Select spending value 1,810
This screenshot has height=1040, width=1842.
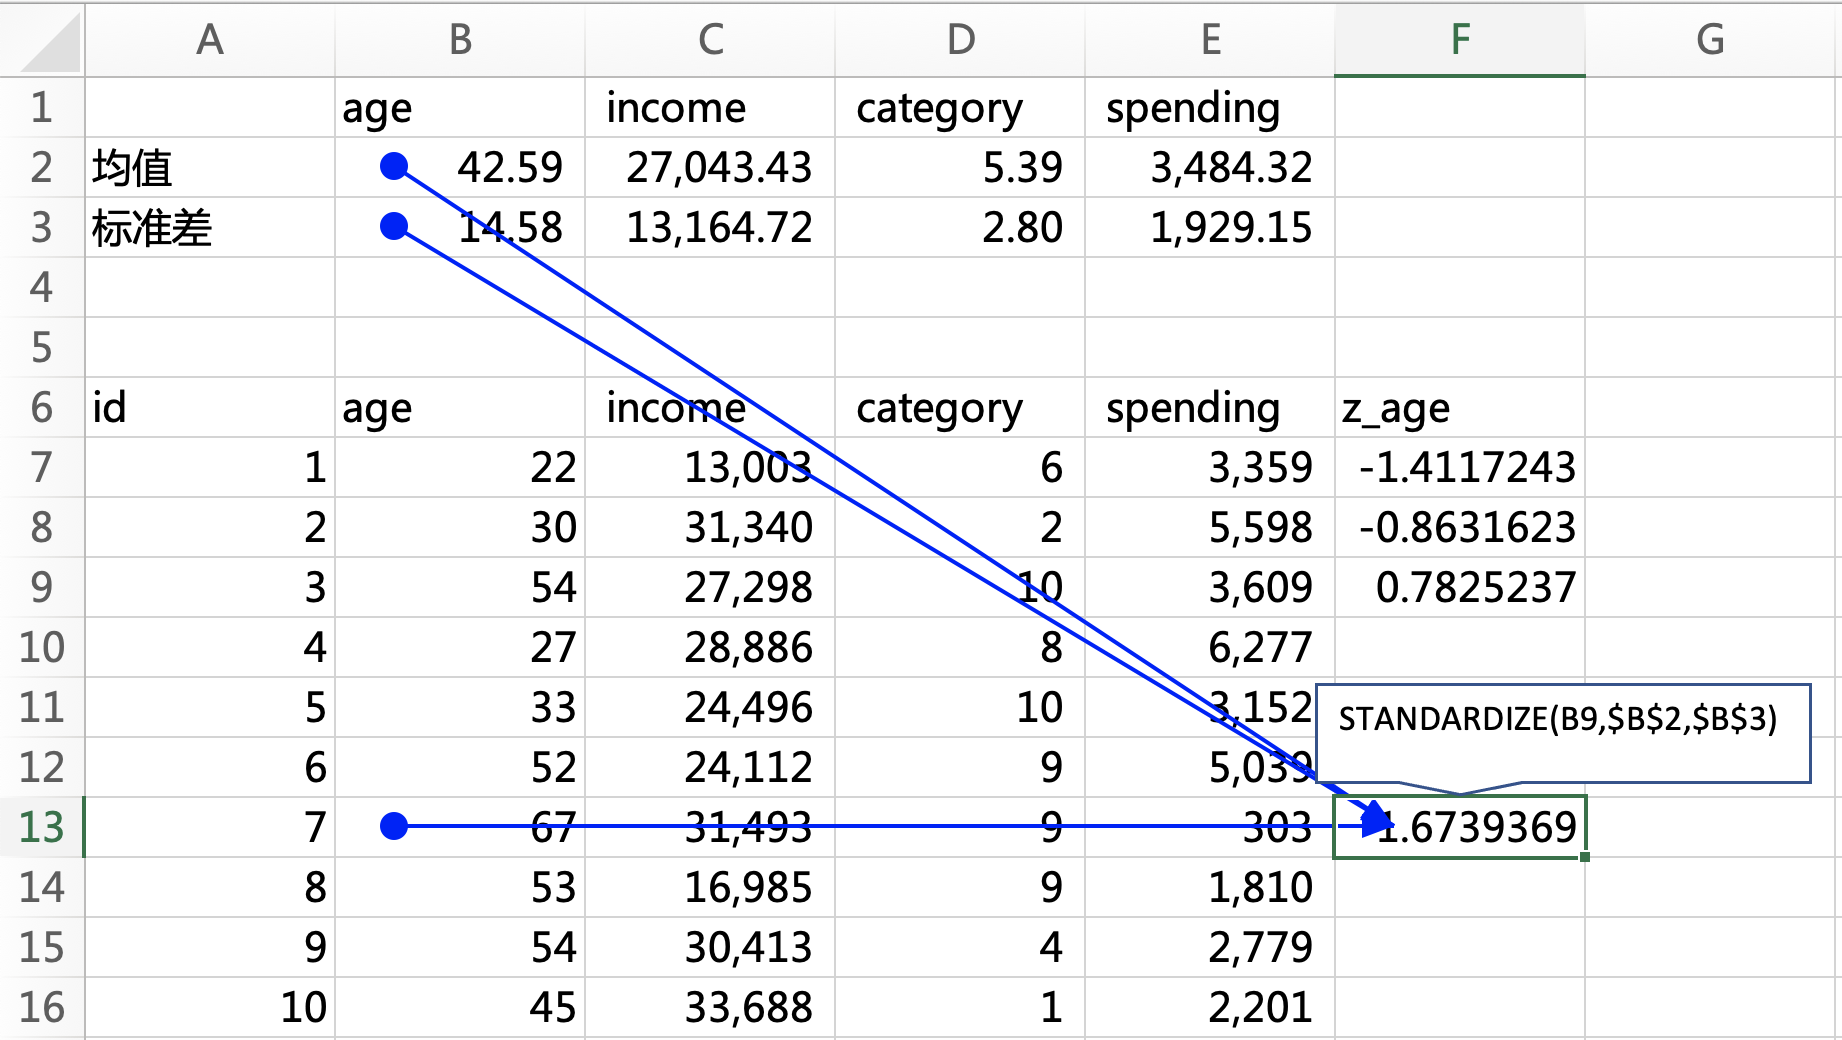click(1210, 887)
